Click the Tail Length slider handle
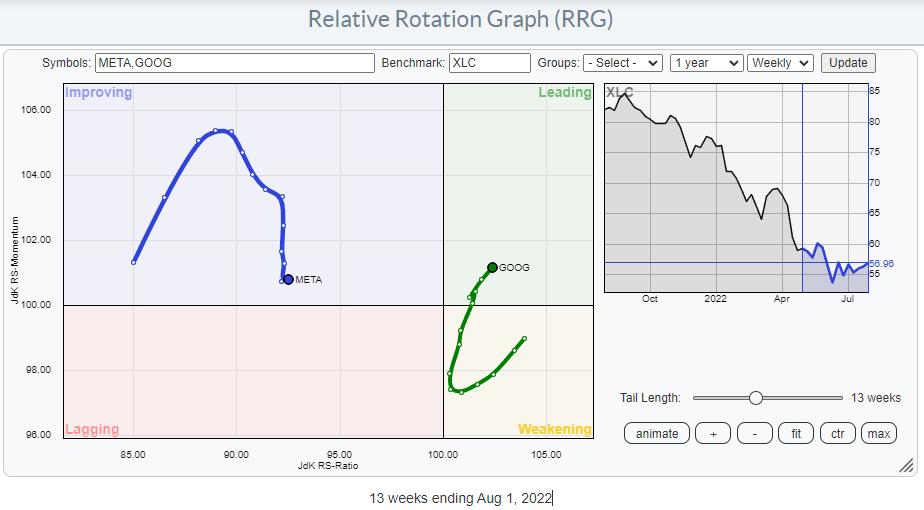Viewport: 924px width, 510px height. 755,398
